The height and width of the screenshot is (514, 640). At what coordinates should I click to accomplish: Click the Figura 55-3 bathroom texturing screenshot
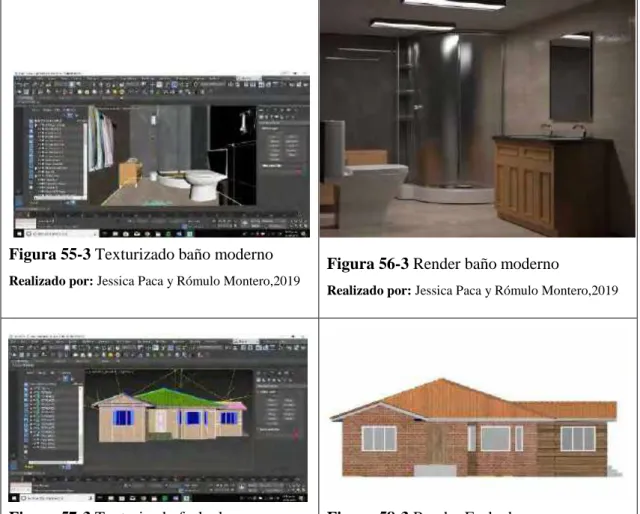(162, 155)
